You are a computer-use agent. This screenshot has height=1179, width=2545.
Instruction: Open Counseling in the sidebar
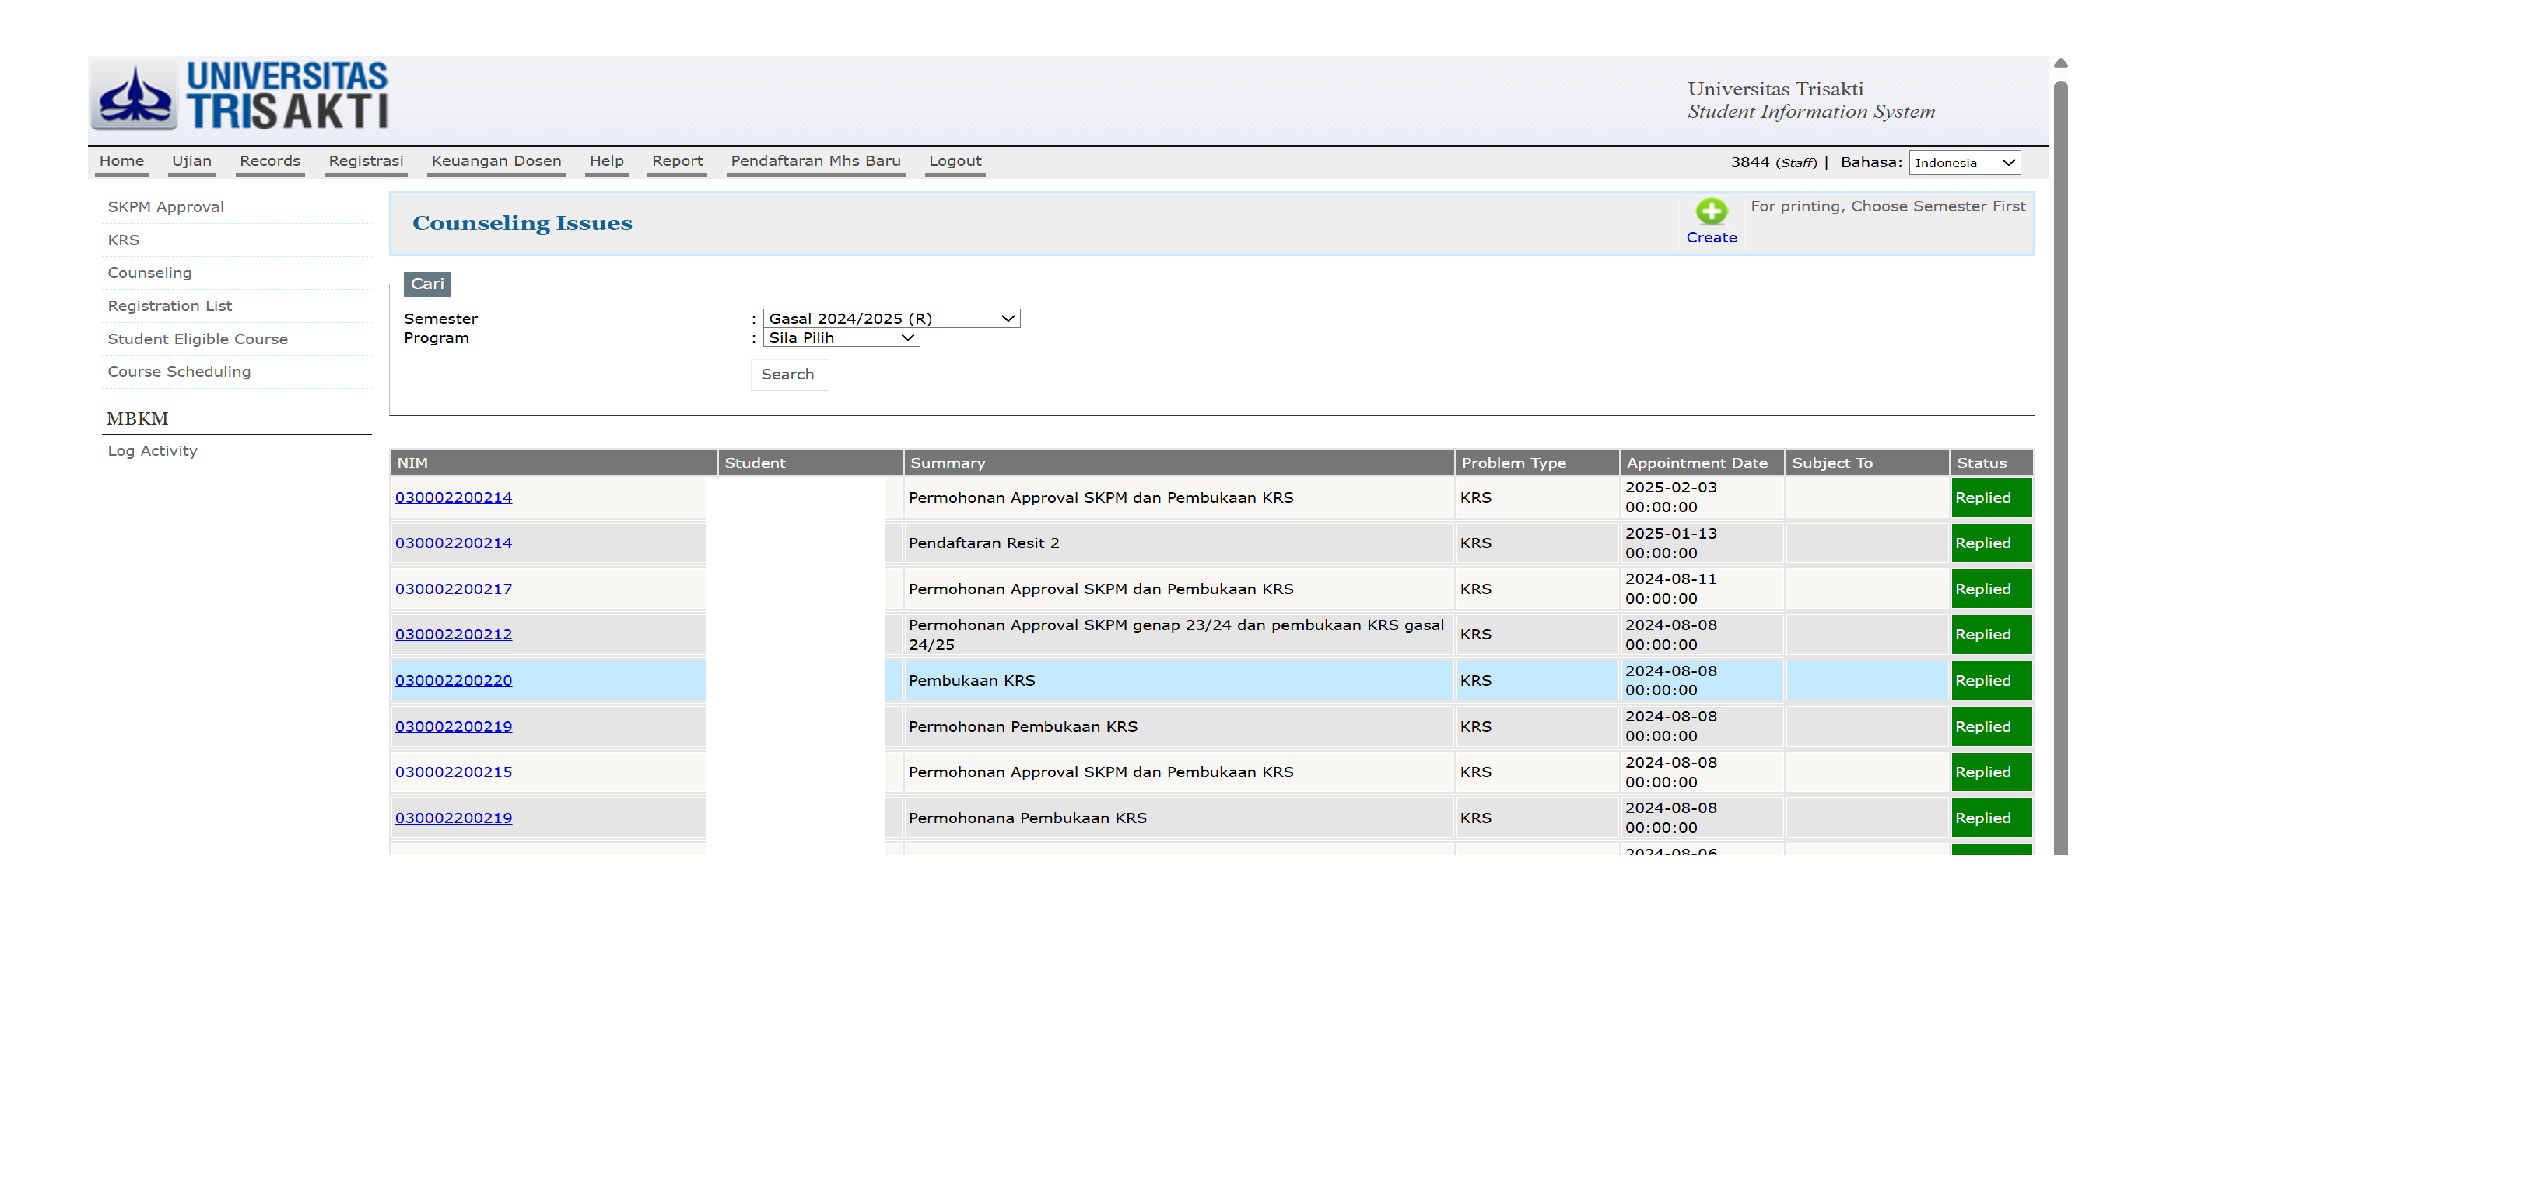pyautogui.click(x=150, y=273)
